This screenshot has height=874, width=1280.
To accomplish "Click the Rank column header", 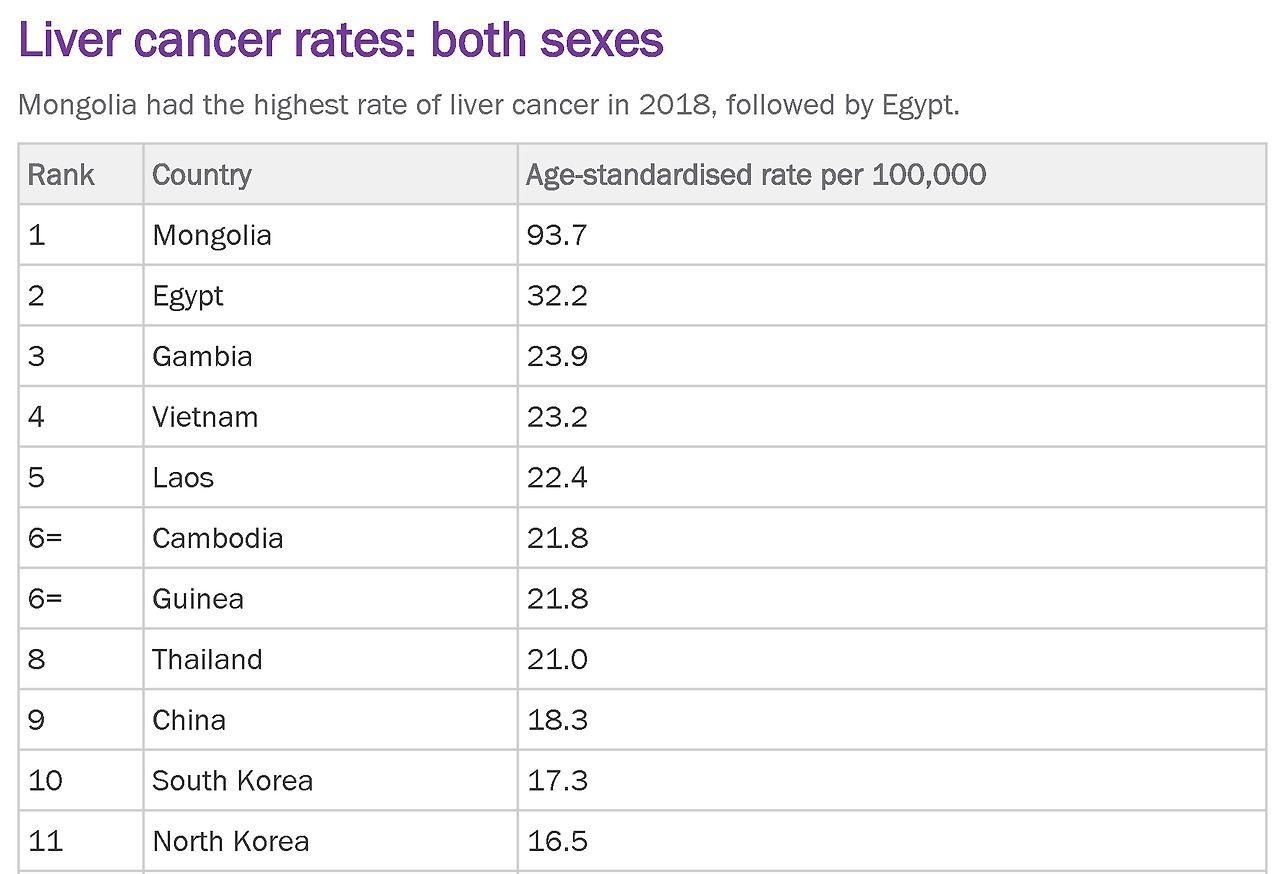I will (x=81, y=175).
